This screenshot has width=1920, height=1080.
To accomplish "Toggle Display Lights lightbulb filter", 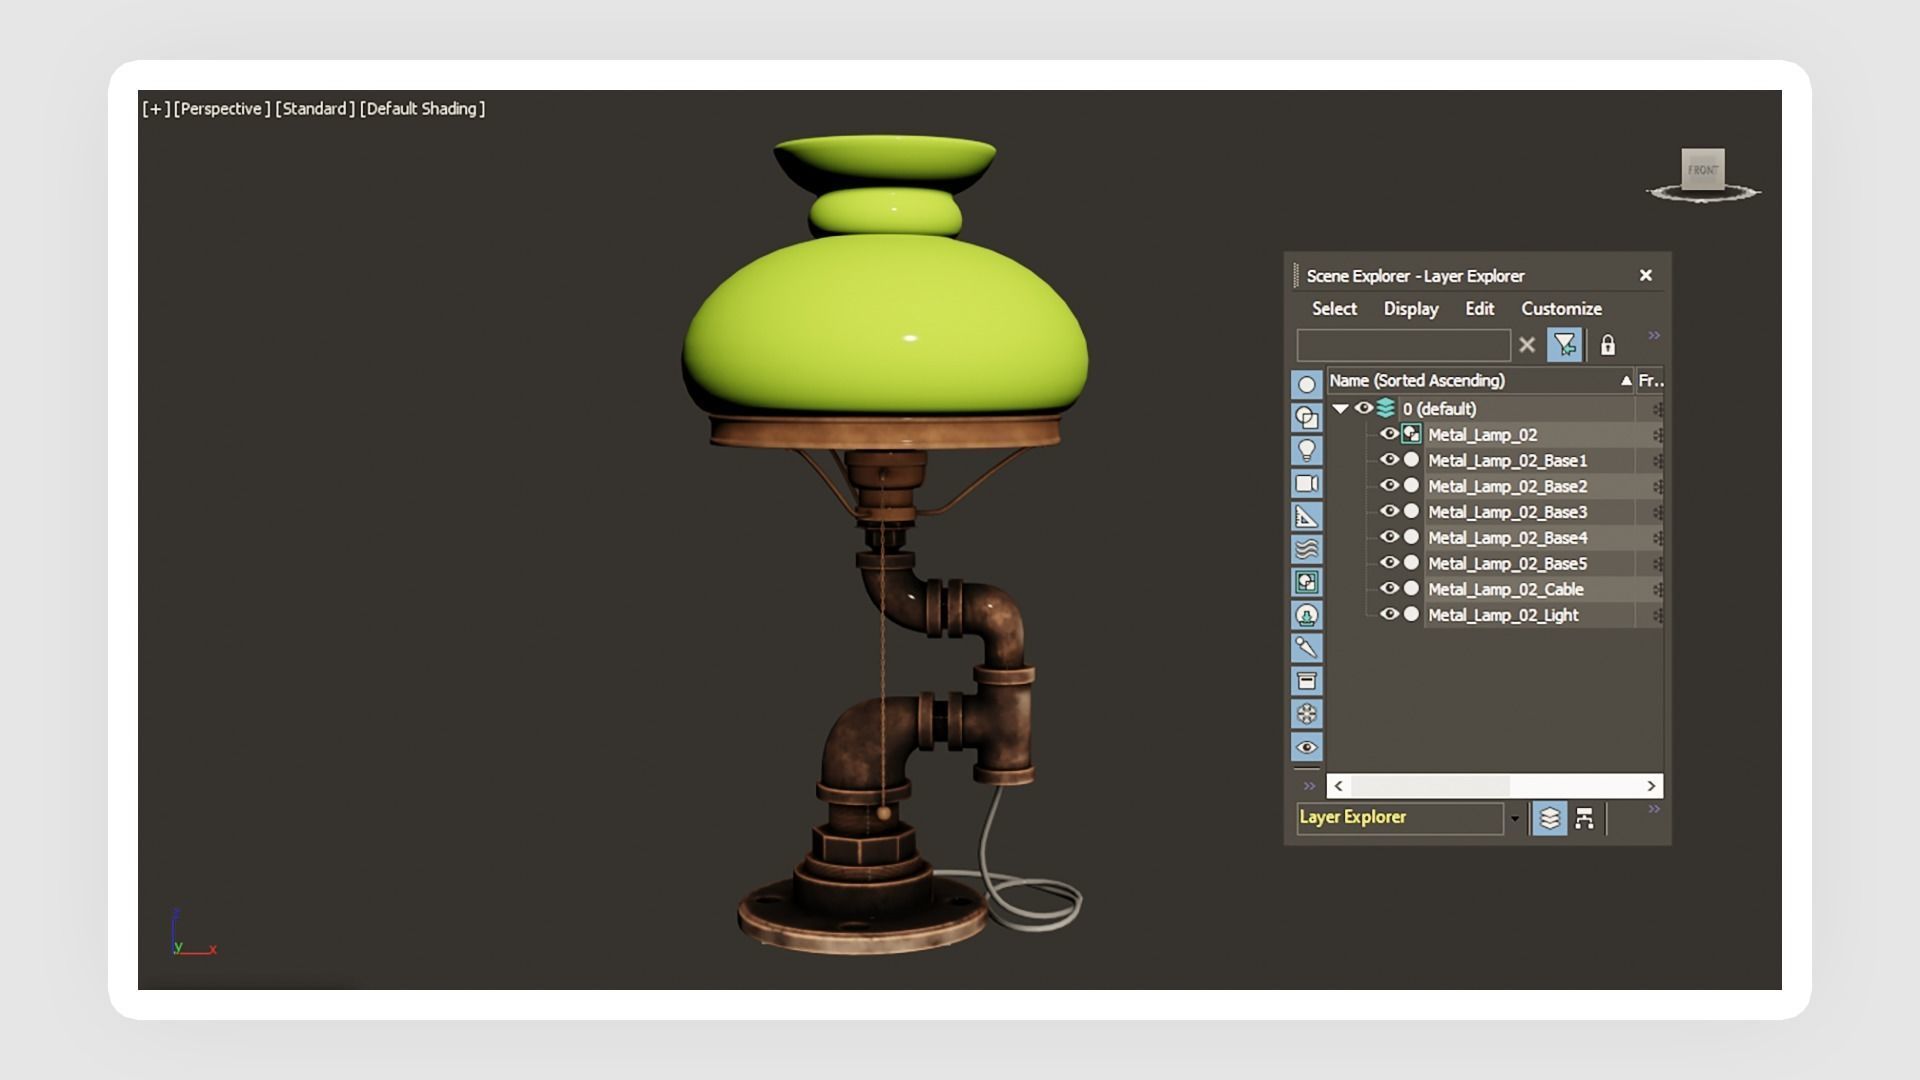I will coord(1306,451).
